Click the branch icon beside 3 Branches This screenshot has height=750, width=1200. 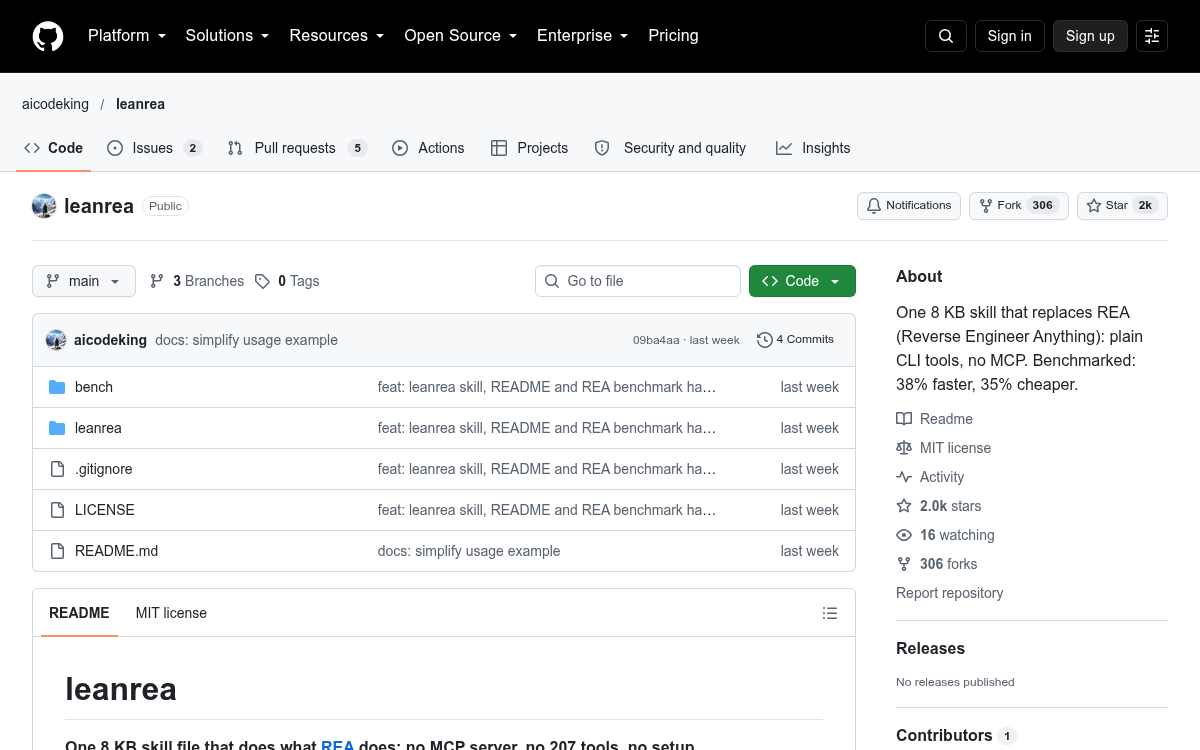coord(157,281)
